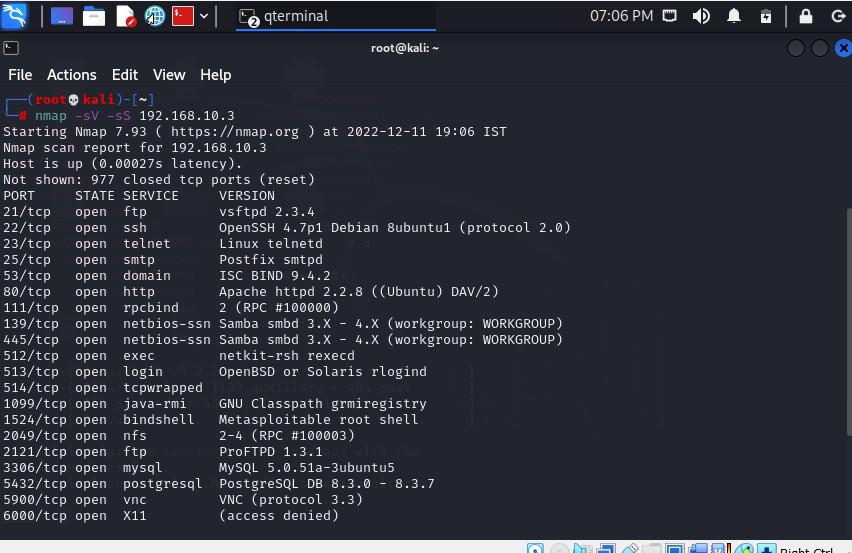Close the root@kali terminal window

843,48
